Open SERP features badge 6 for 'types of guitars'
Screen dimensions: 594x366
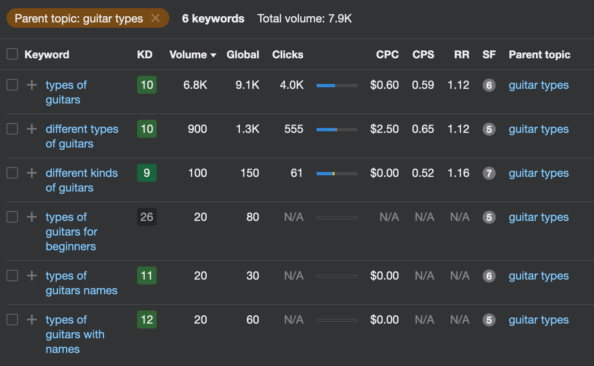click(489, 85)
